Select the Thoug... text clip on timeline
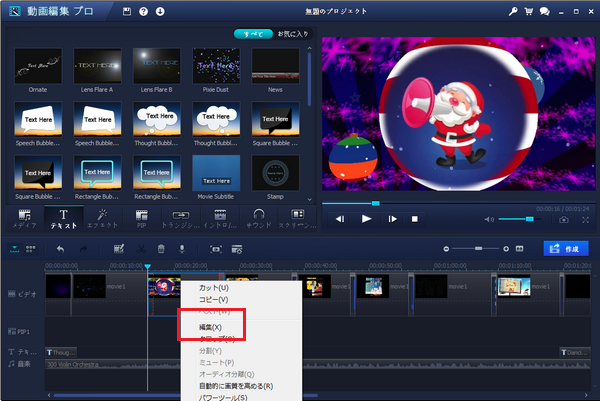 61,352
